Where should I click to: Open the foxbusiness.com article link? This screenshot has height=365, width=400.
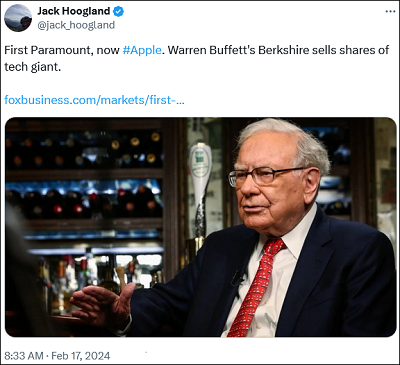coord(94,100)
